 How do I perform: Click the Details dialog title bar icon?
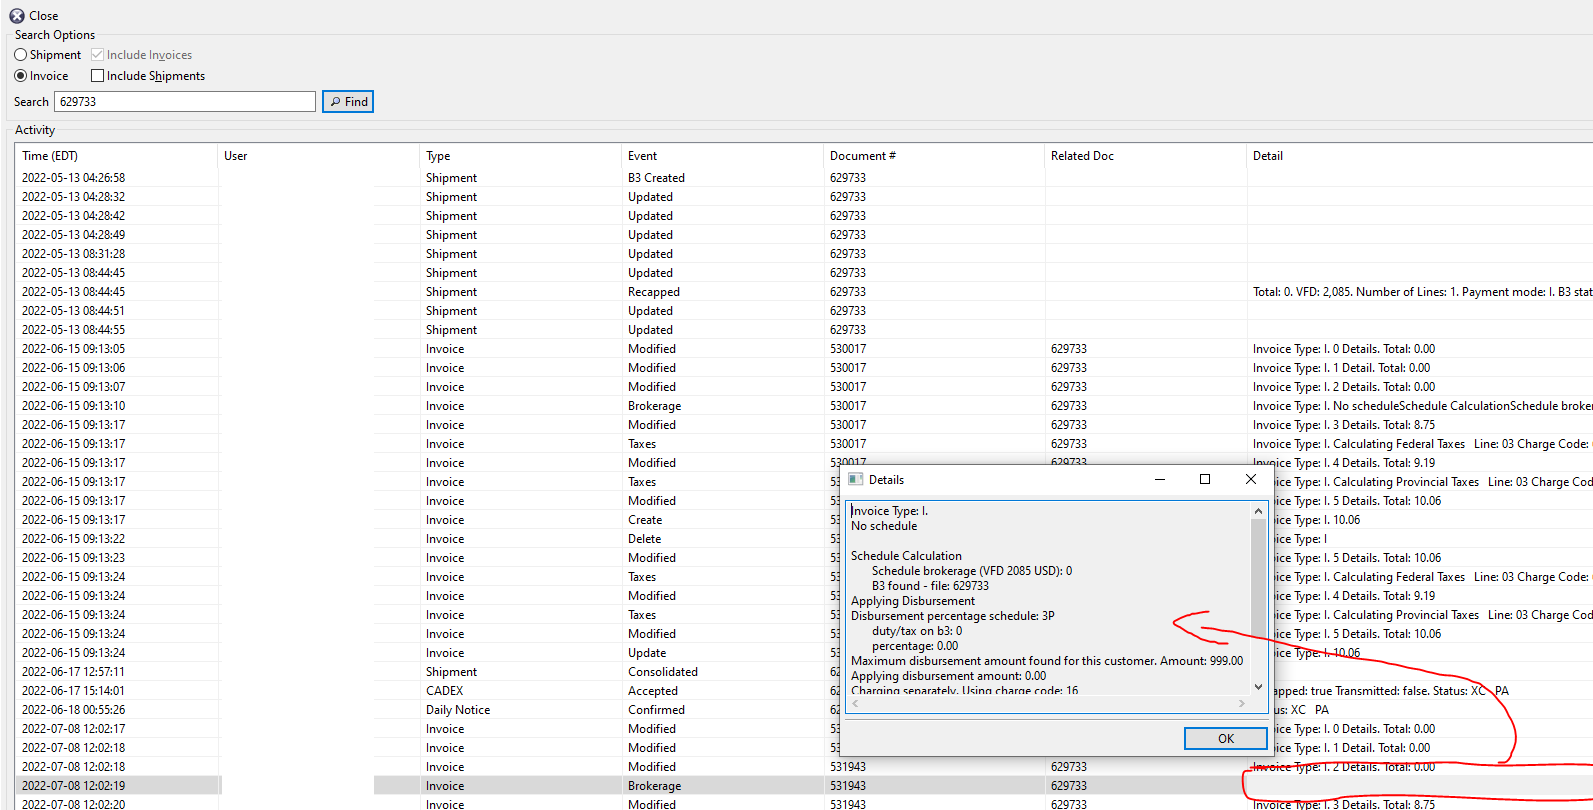coord(855,480)
